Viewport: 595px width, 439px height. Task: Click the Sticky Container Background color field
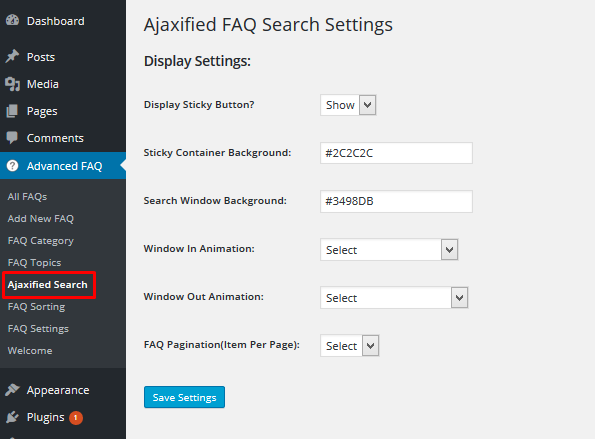(396, 153)
